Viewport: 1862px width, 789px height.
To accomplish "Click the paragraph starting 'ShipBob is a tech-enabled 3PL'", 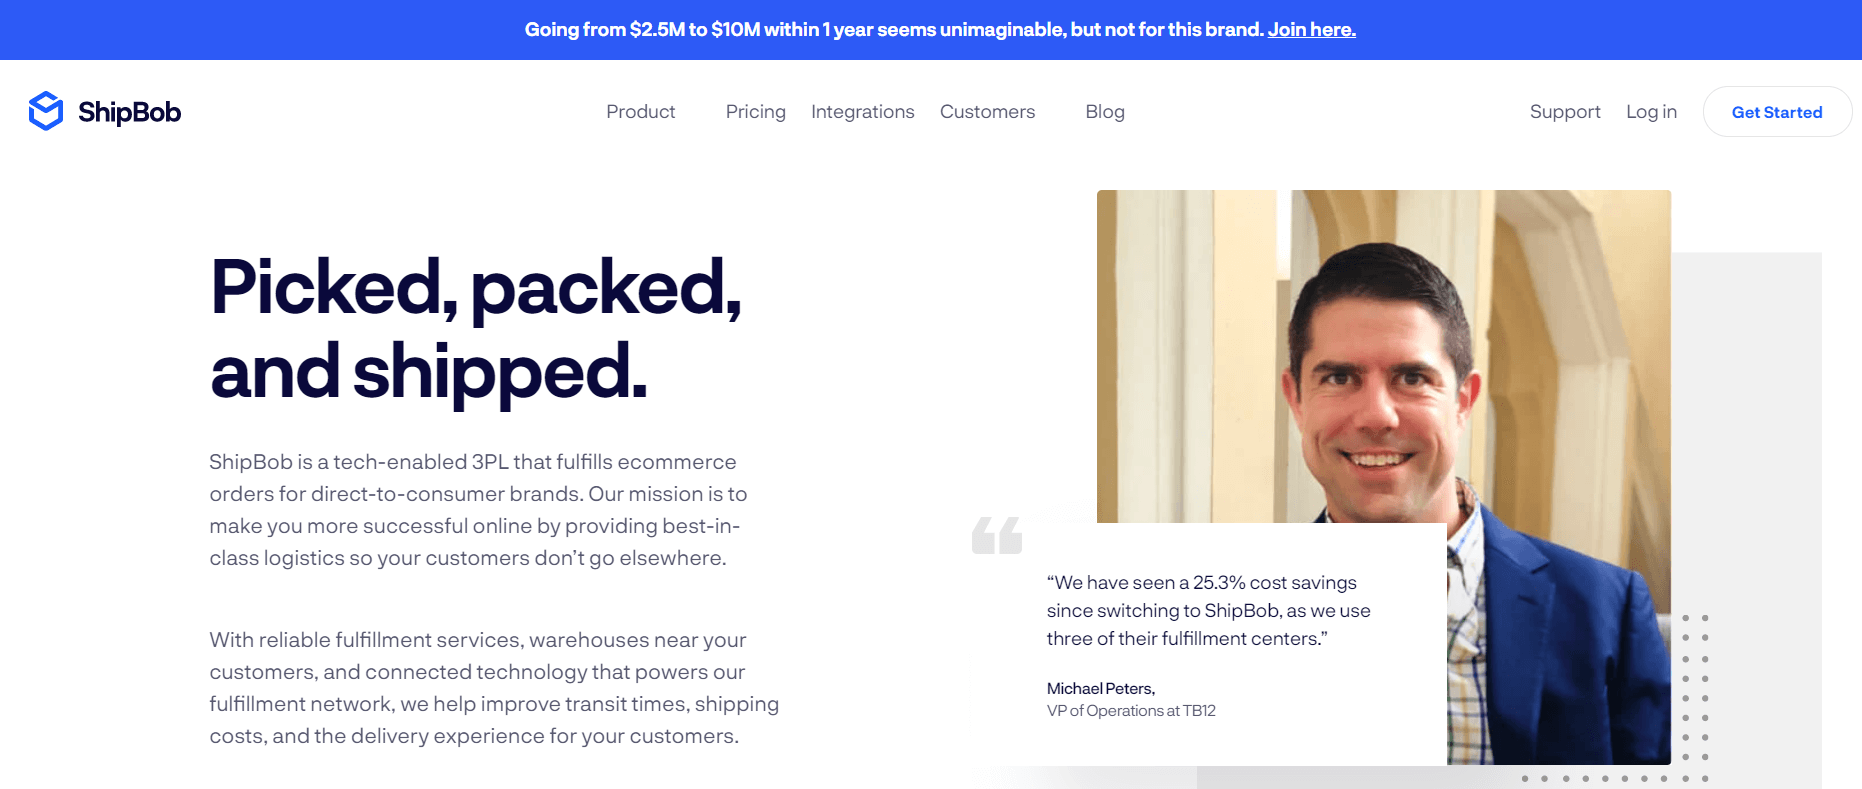I will 478,510.
